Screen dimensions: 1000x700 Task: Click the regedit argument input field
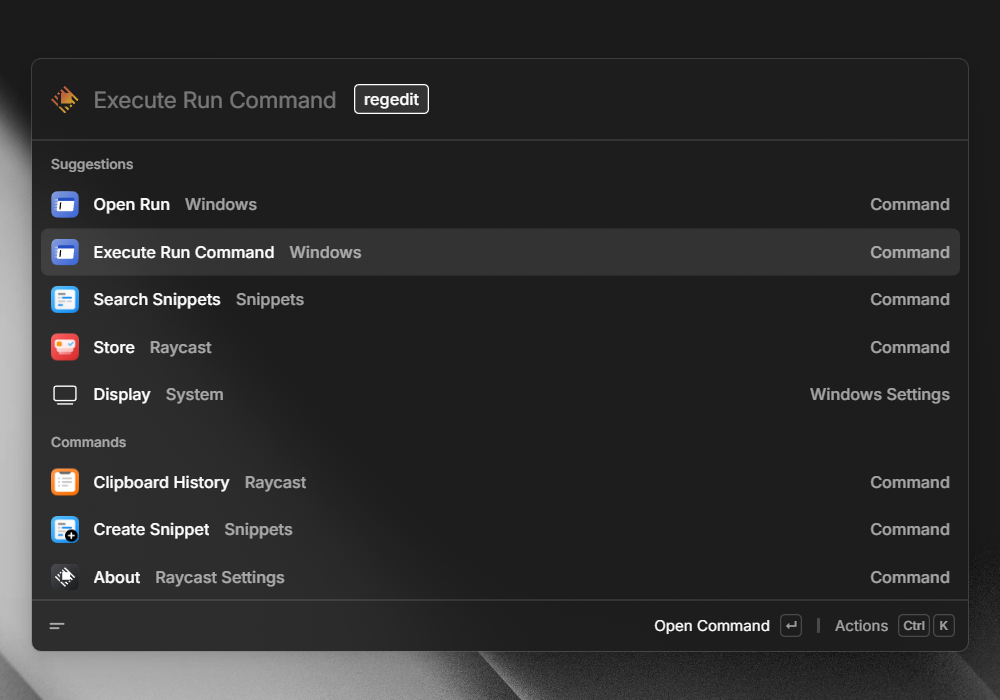(x=391, y=100)
